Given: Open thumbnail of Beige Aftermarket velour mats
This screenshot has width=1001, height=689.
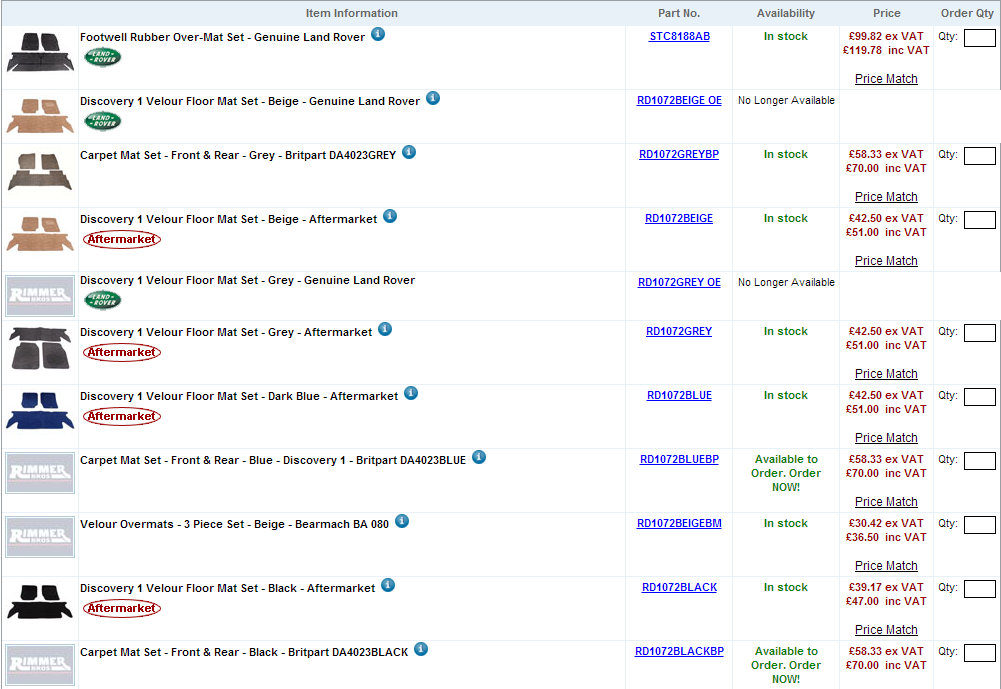Looking at the screenshot, I should click(x=40, y=234).
